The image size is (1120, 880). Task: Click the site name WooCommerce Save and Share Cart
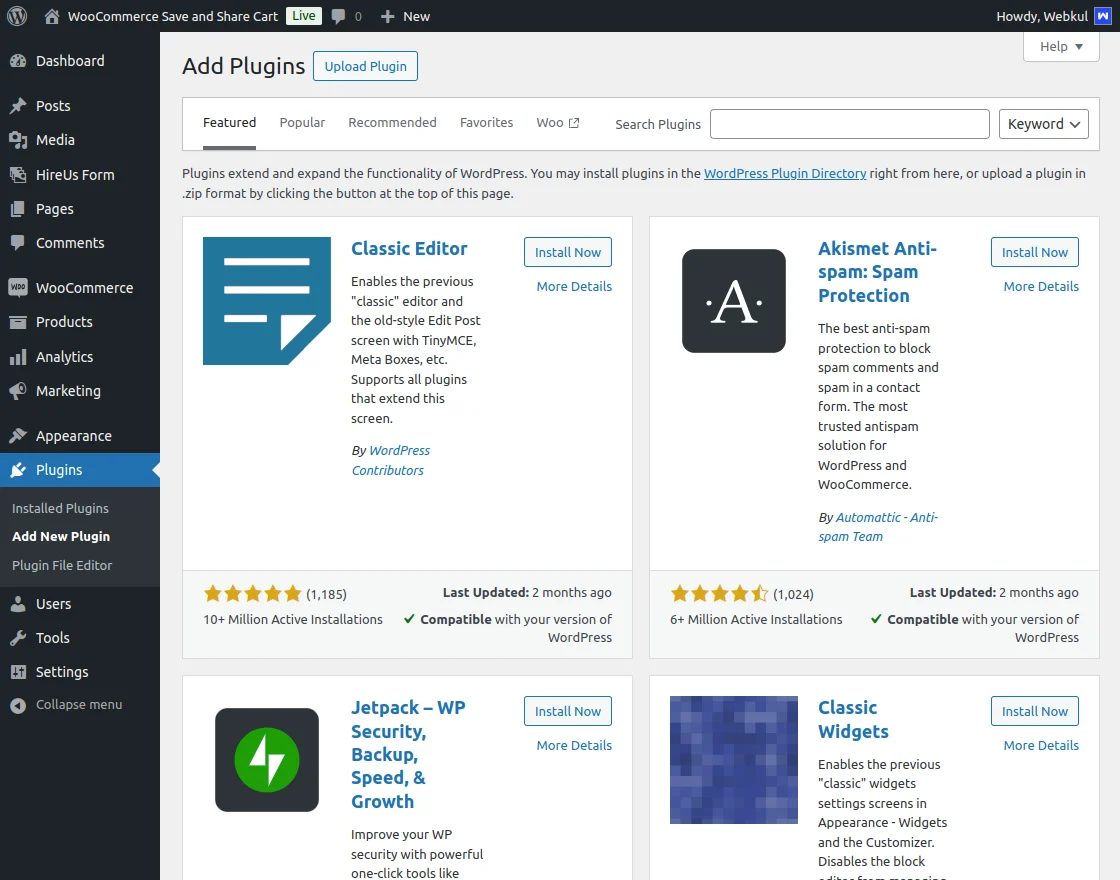pos(172,16)
